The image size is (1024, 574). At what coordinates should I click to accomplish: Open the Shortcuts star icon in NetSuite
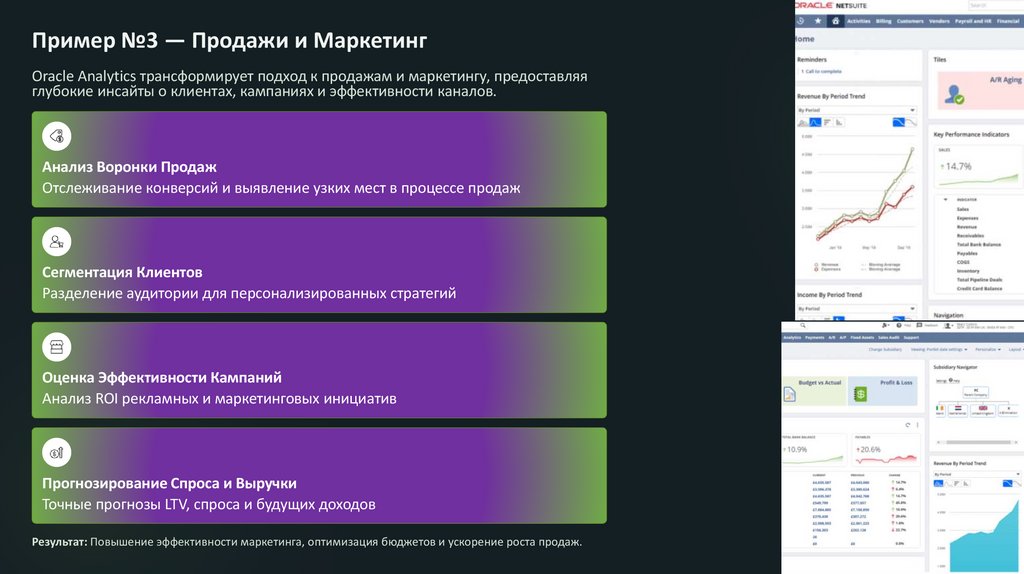click(x=818, y=21)
